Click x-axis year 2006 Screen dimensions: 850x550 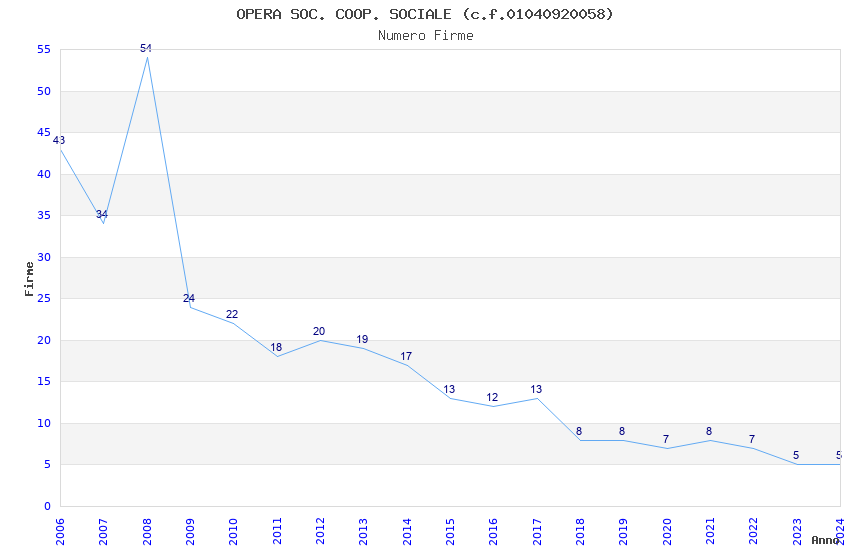[x=60, y=532]
